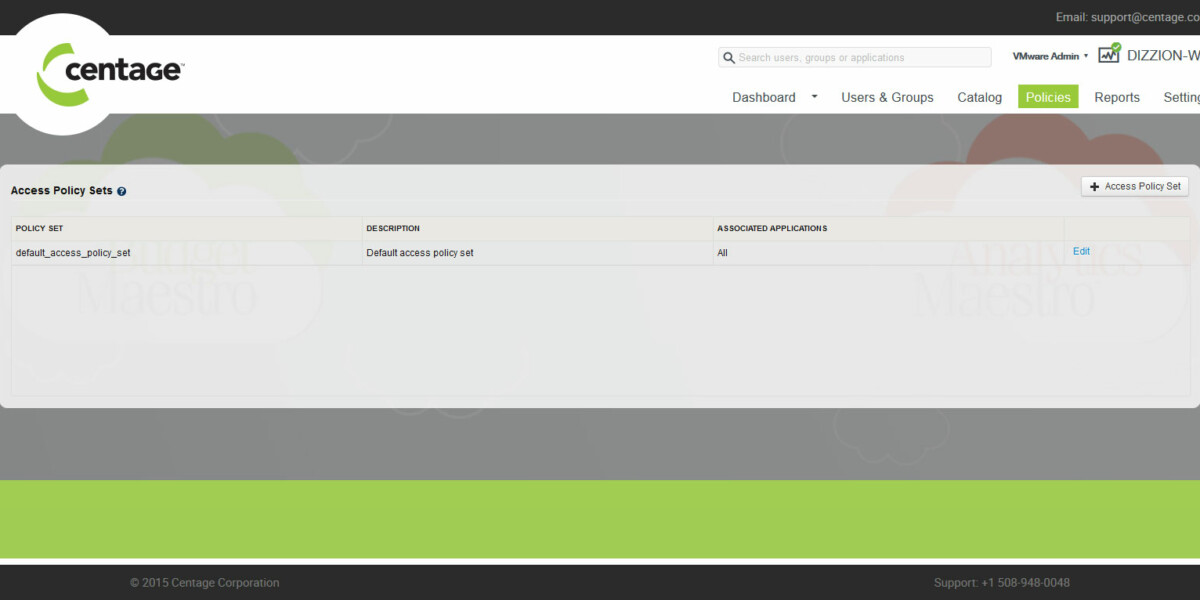1200x600 pixels.
Task: Open the Reports tab
Action: coord(1117,97)
